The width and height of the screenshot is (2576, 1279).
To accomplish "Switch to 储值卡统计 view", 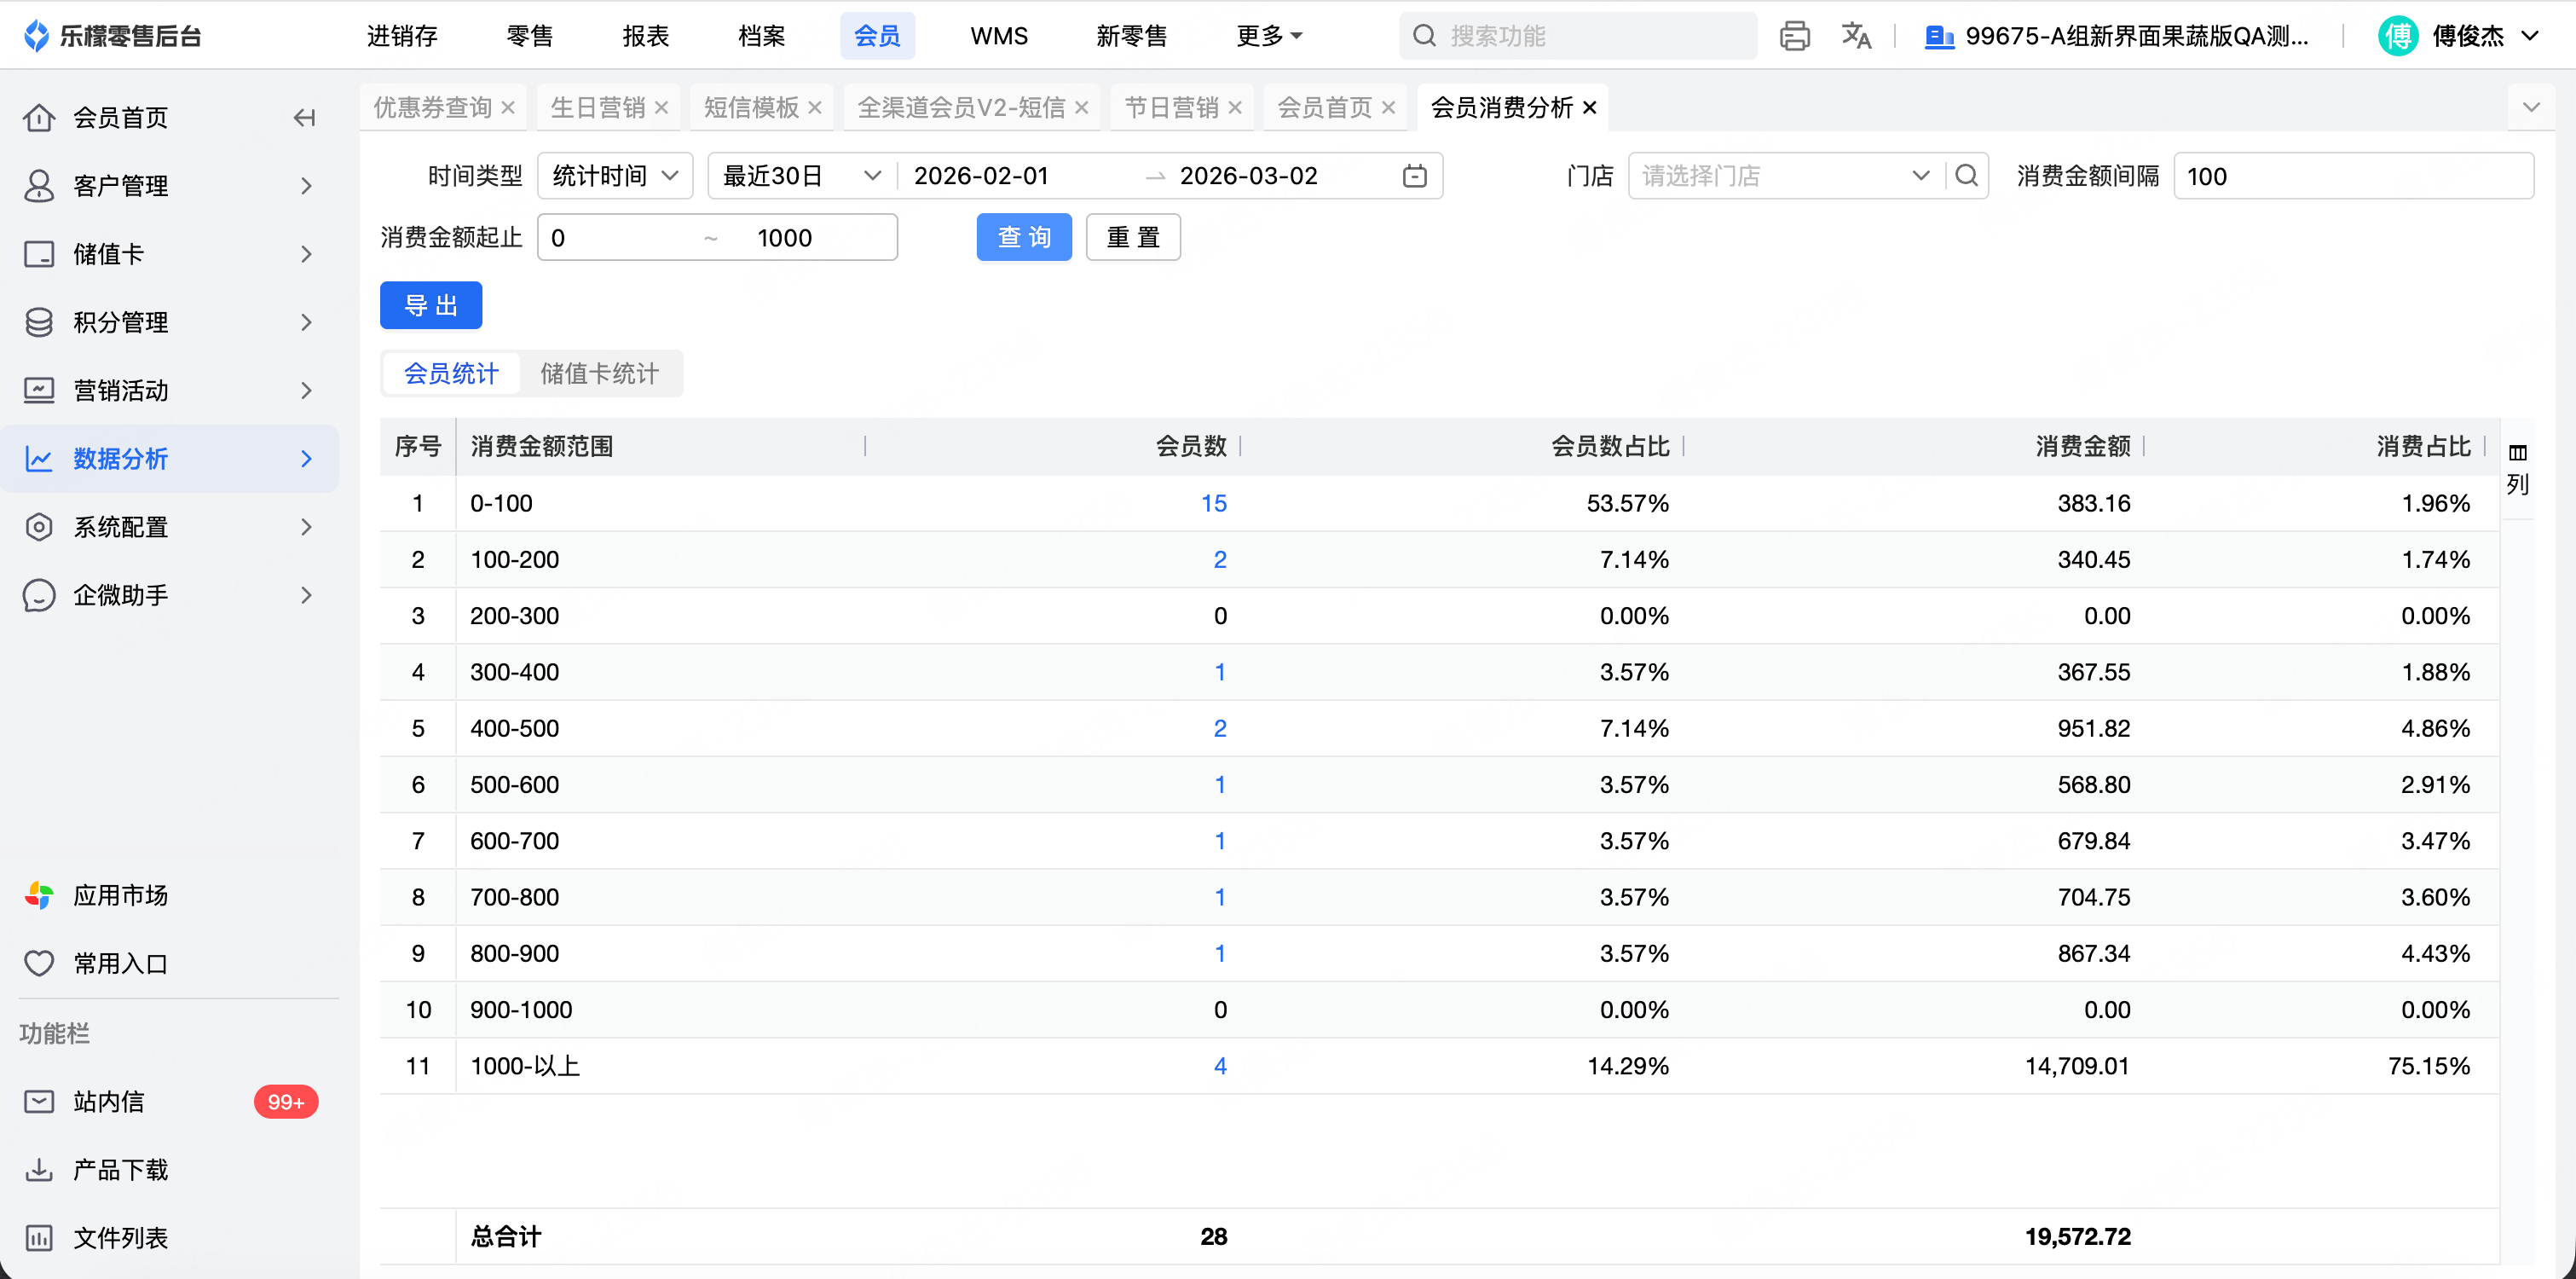I will 599,374.
